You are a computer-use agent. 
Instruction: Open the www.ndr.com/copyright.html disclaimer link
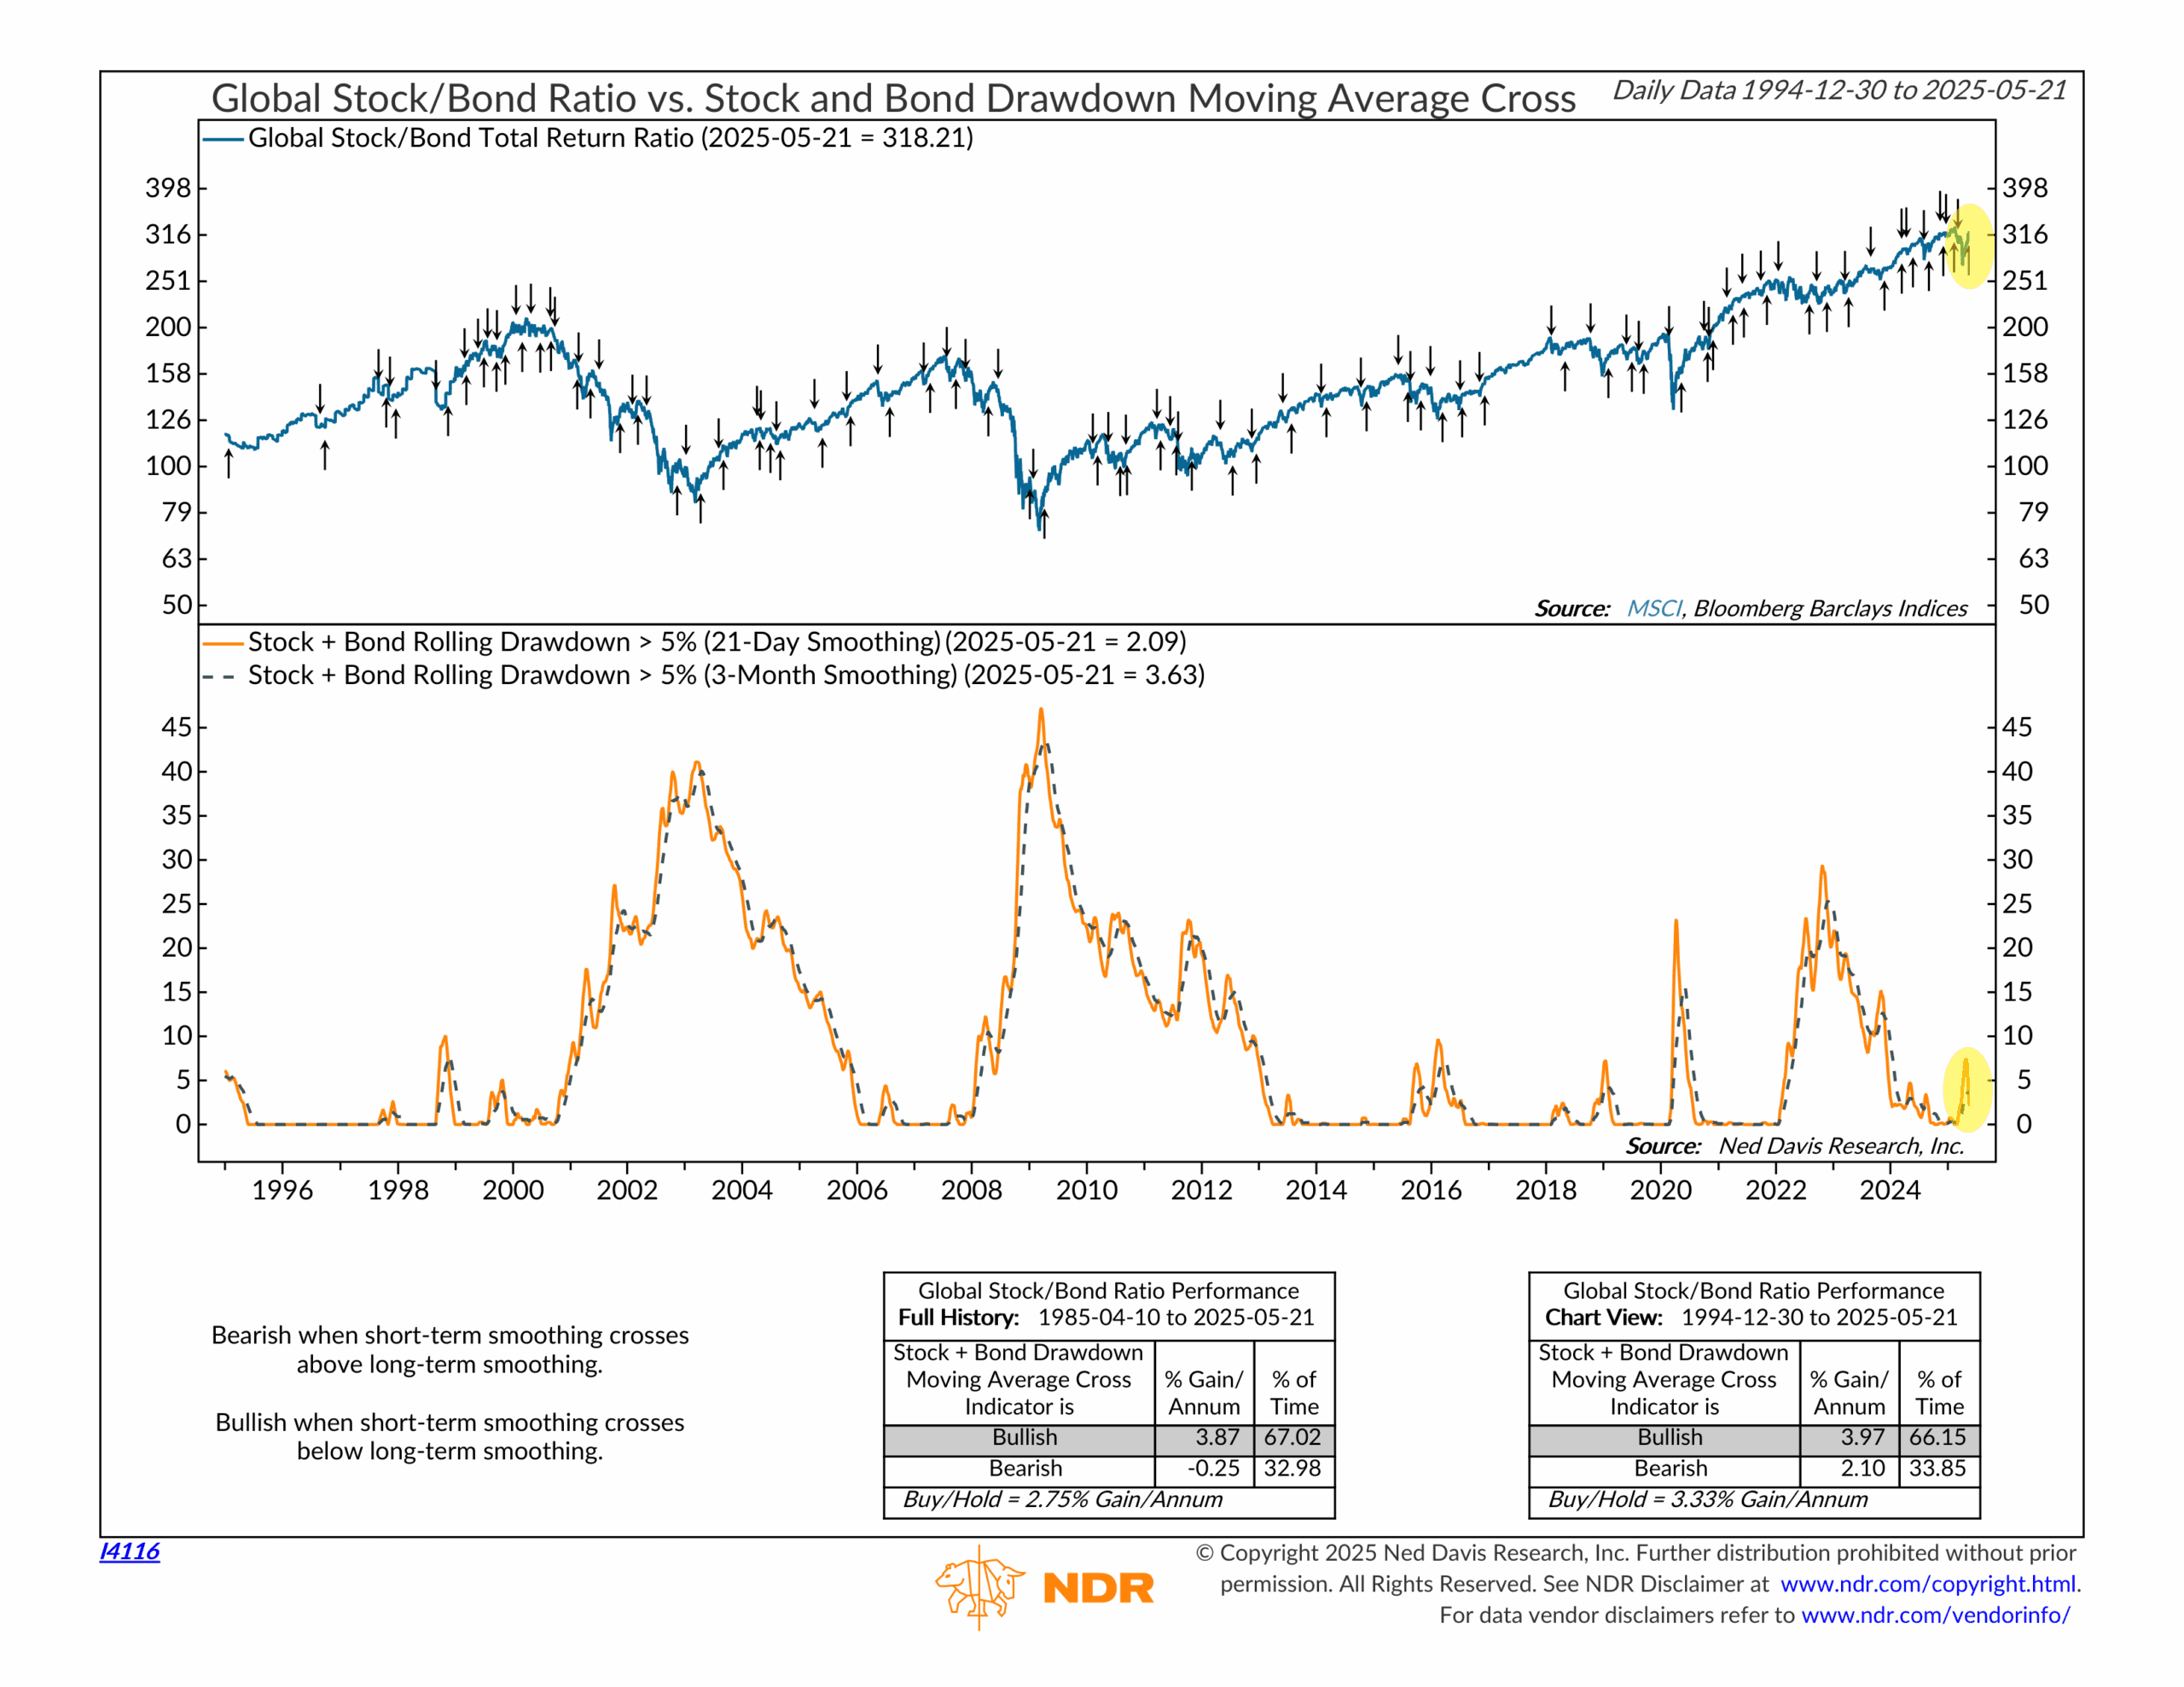1929,1584
